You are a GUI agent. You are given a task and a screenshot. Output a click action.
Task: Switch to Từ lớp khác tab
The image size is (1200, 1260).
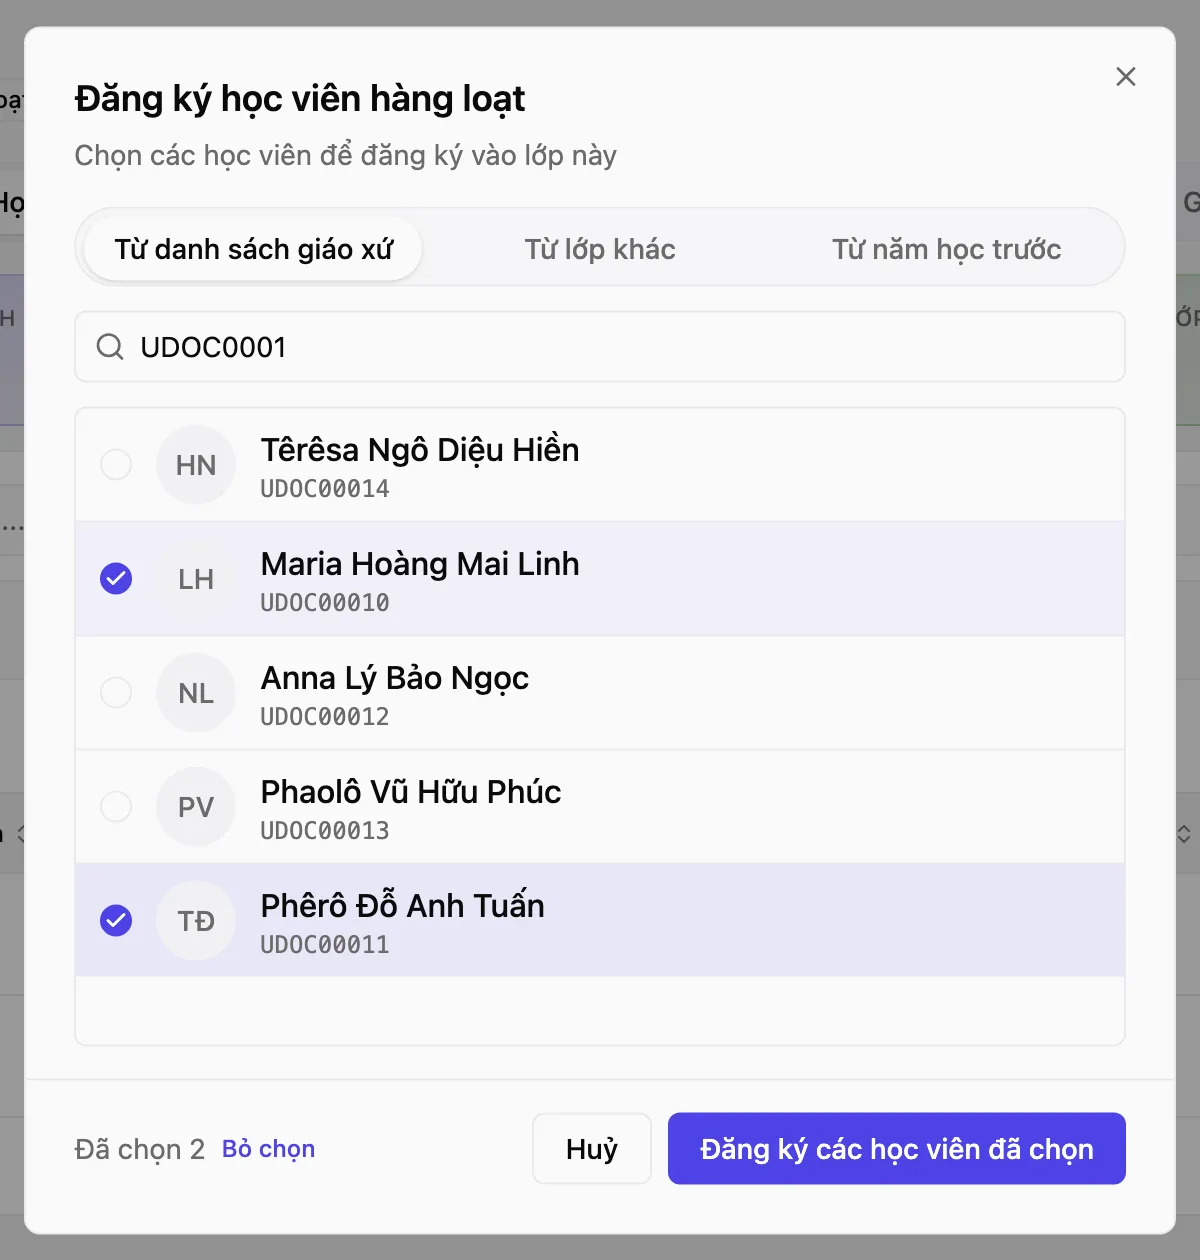(600, 249)
